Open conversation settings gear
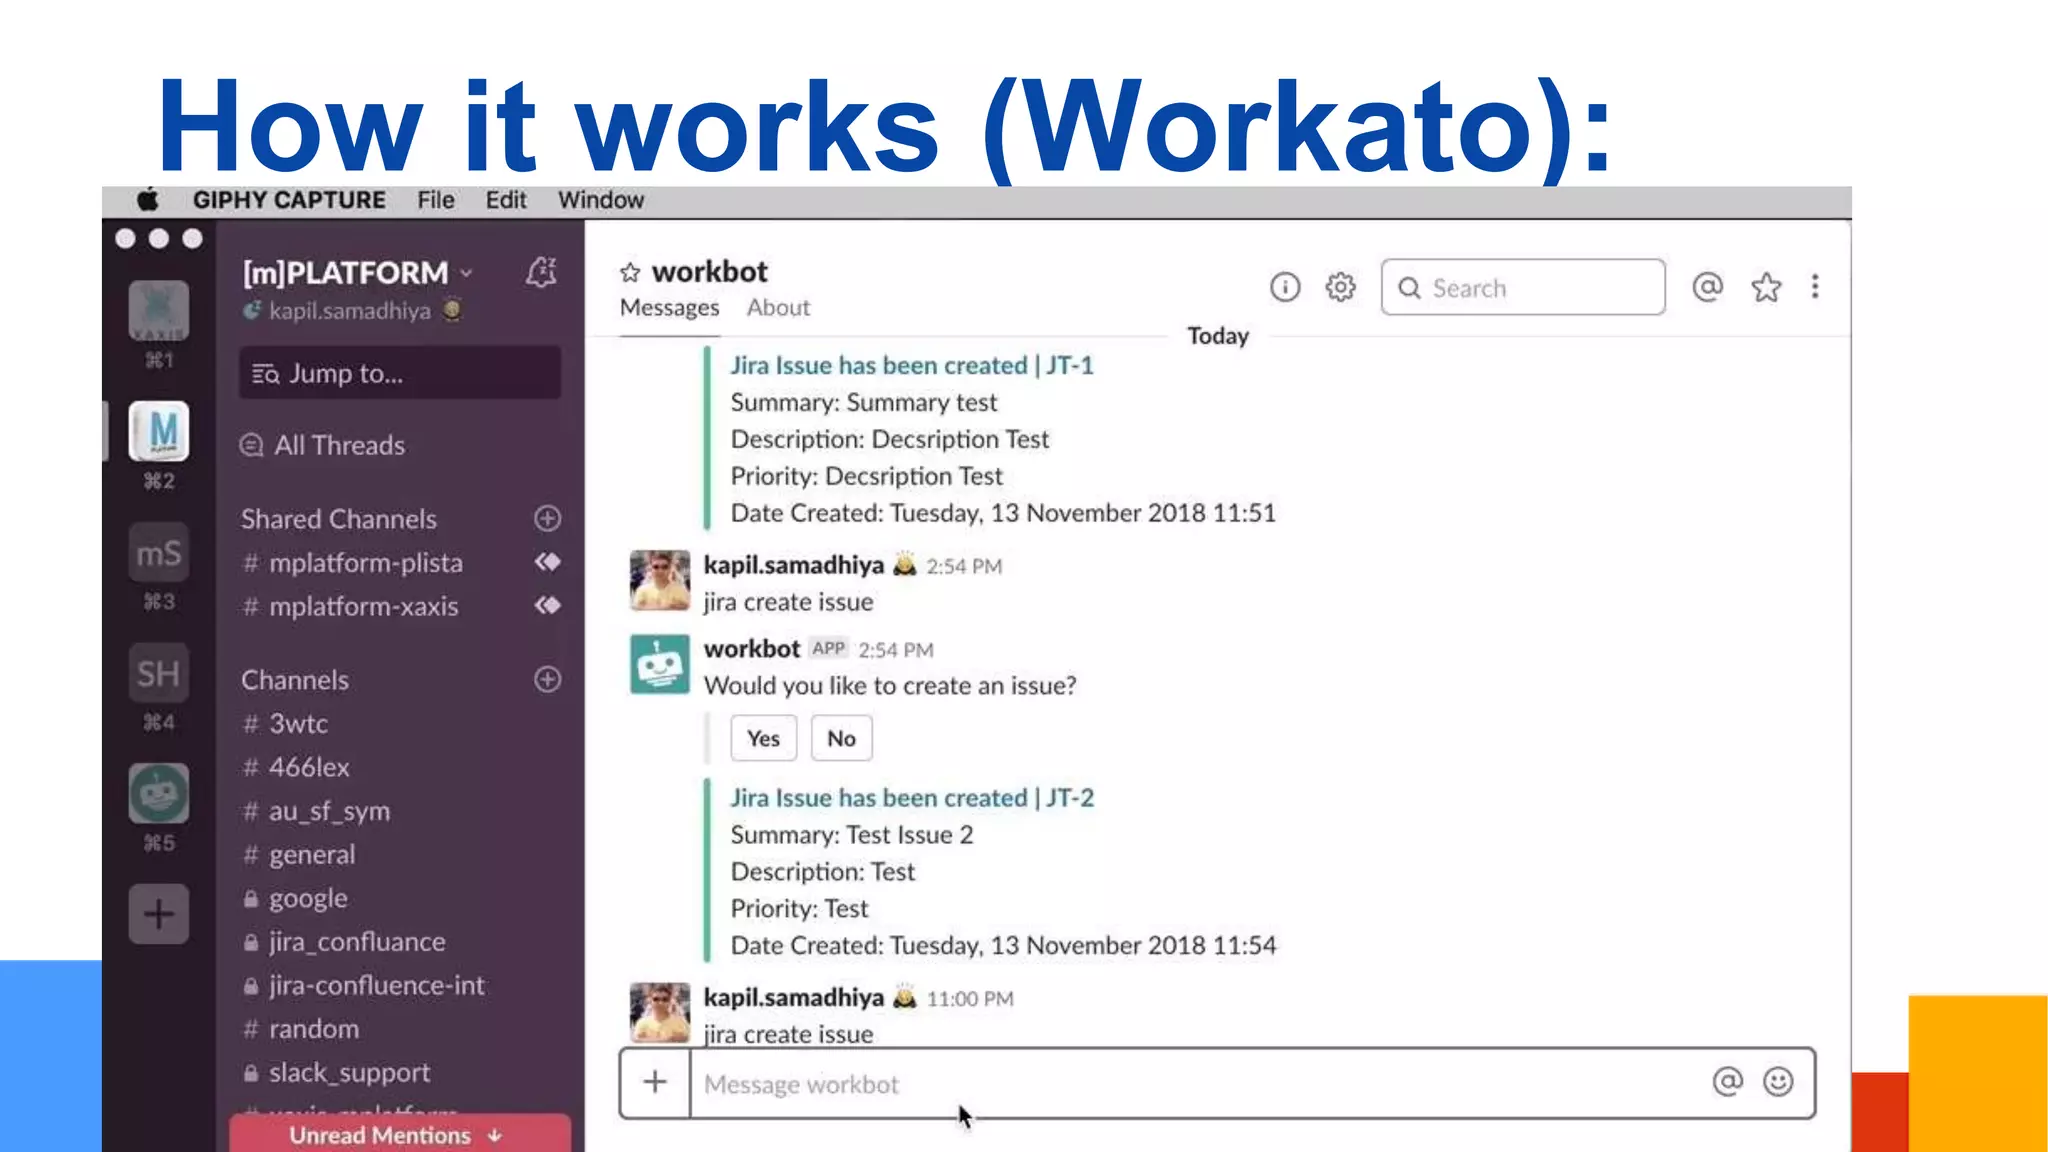The height and width of the screenshot is (1152, 2048). [1340, 288]
